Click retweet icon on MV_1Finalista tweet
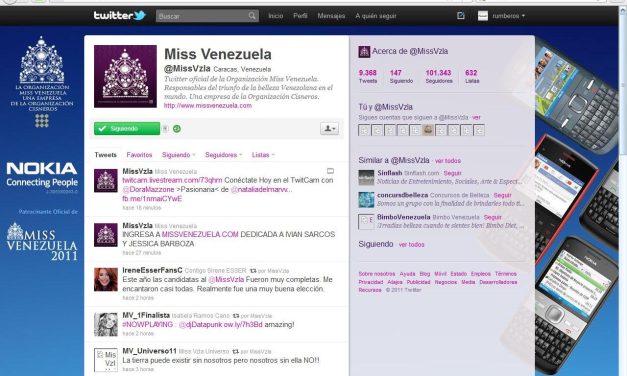Screen dimensions: 627x376 (236, 316)
